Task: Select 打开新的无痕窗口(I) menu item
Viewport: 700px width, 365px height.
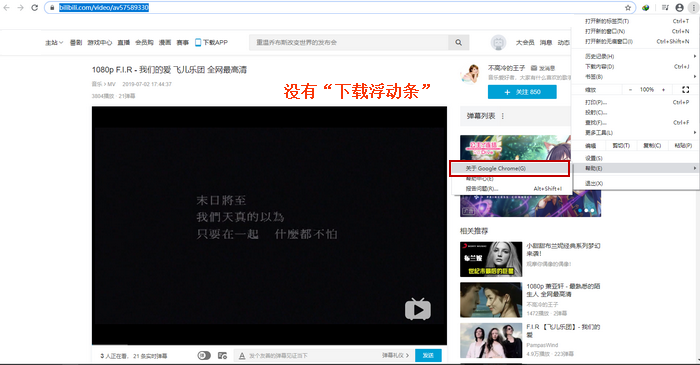Action: pos(635,41)
